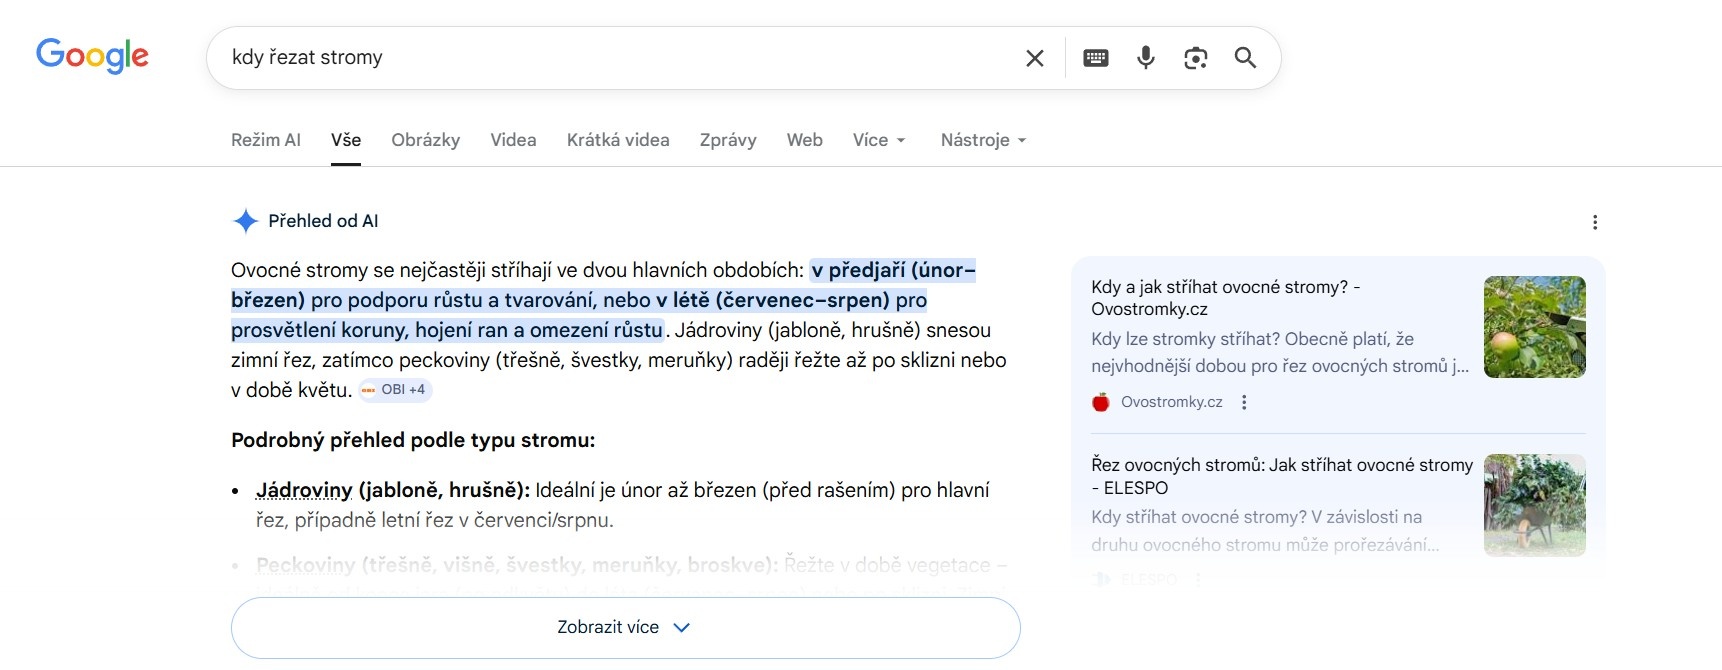Switch to the Obrázky tab
Viewport: 1722px width, 670px height.
(x=425, y=140)
